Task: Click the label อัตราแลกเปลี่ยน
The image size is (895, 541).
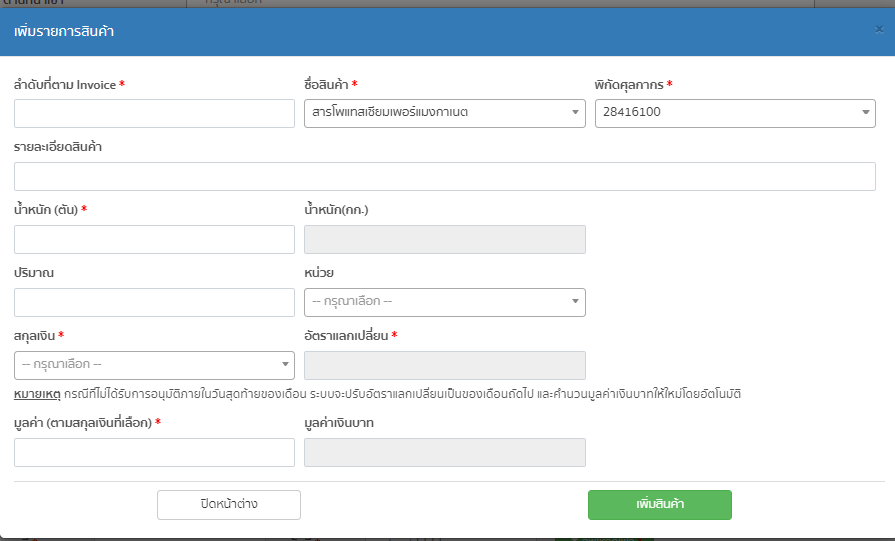Action: 346,336
